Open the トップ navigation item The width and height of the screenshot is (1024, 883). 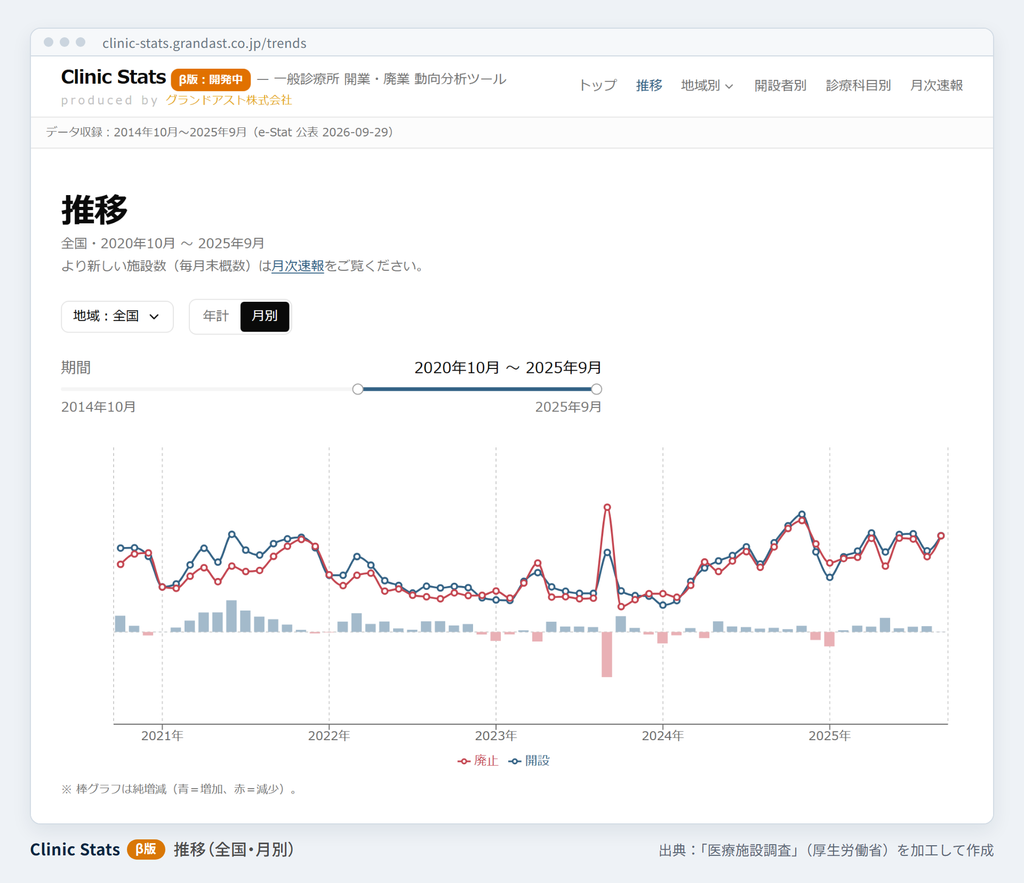point(598,86)
